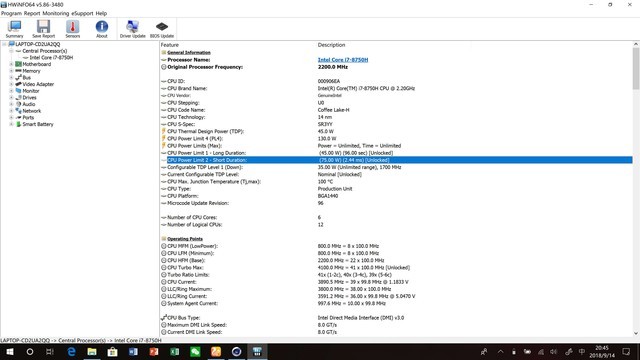640x360 pixels.
Task: Select the Memory module icon in tree
Action: click(18, 71)
